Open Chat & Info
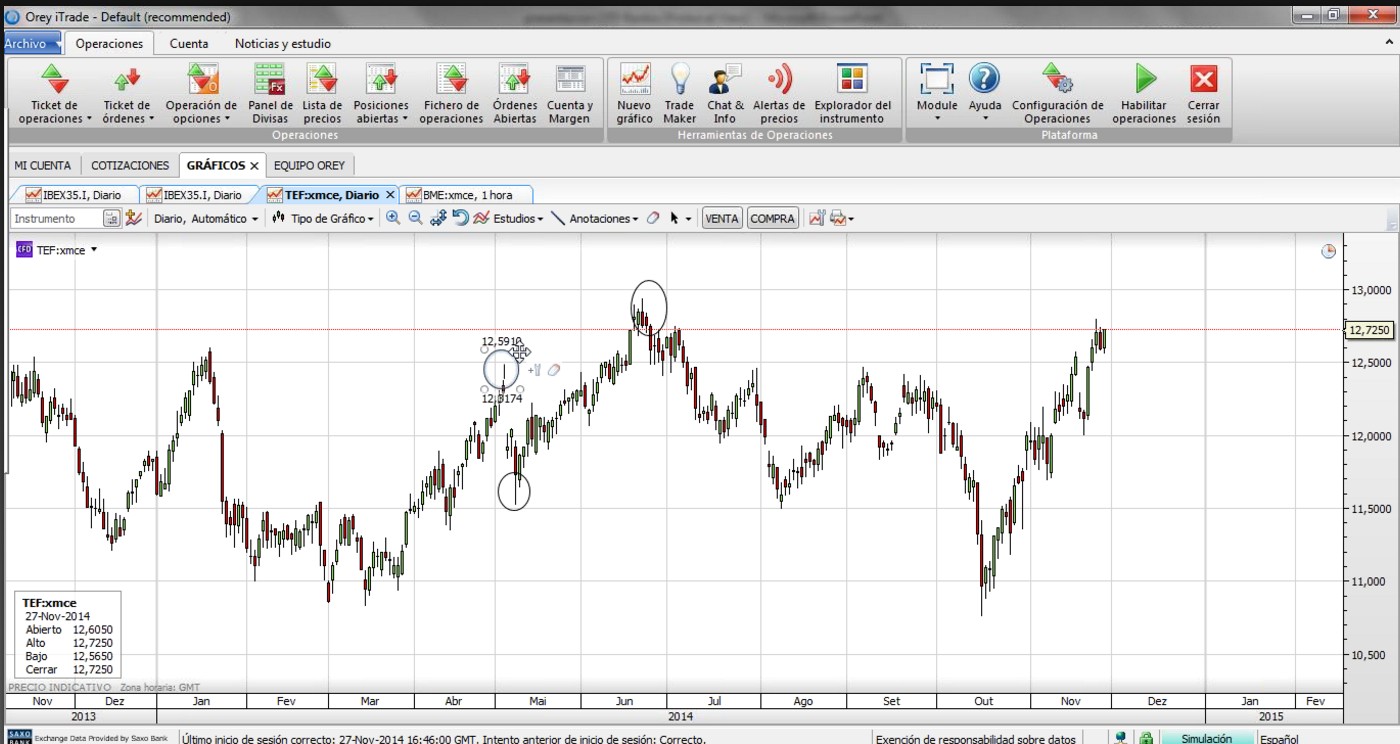1400x744 pixels. point(725,93)
